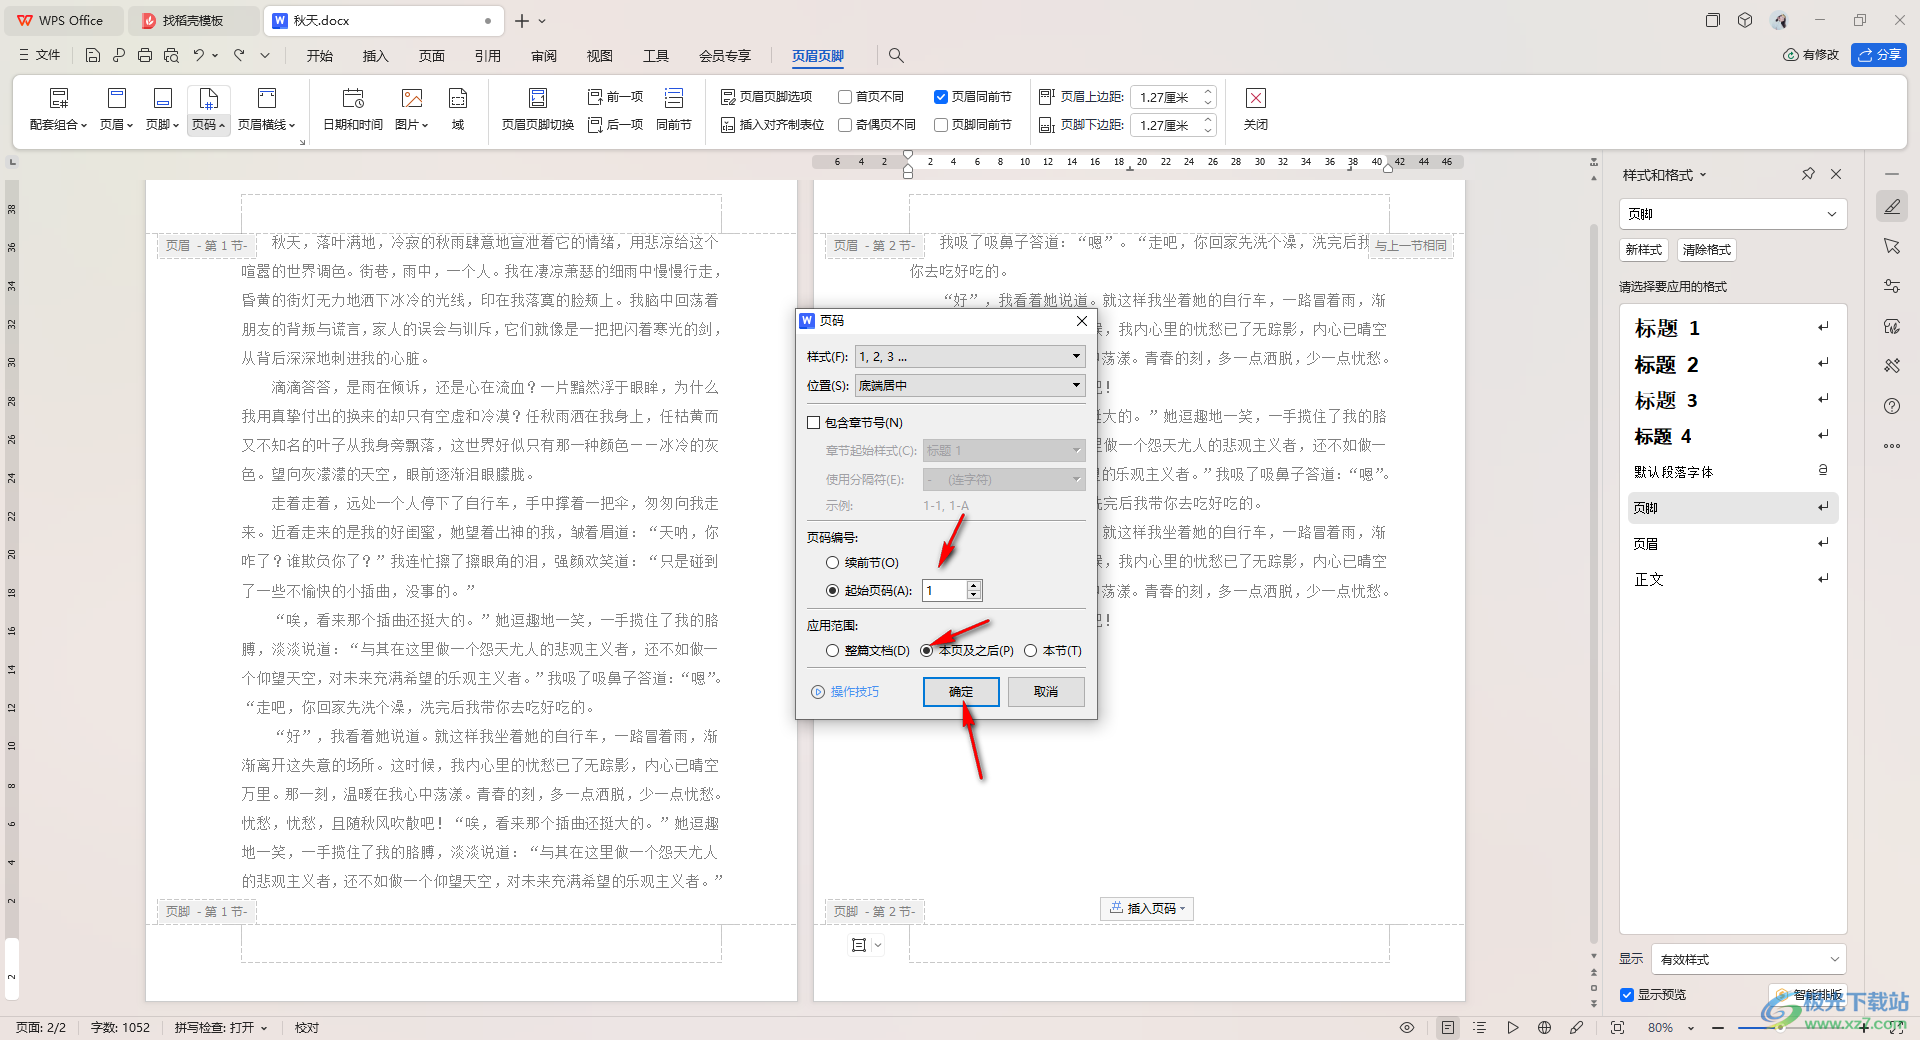This screenshot has height=1040, width=1920.
Task: Open the 显示 有效样式 dropdown
Action: [x=1748, y=960]
